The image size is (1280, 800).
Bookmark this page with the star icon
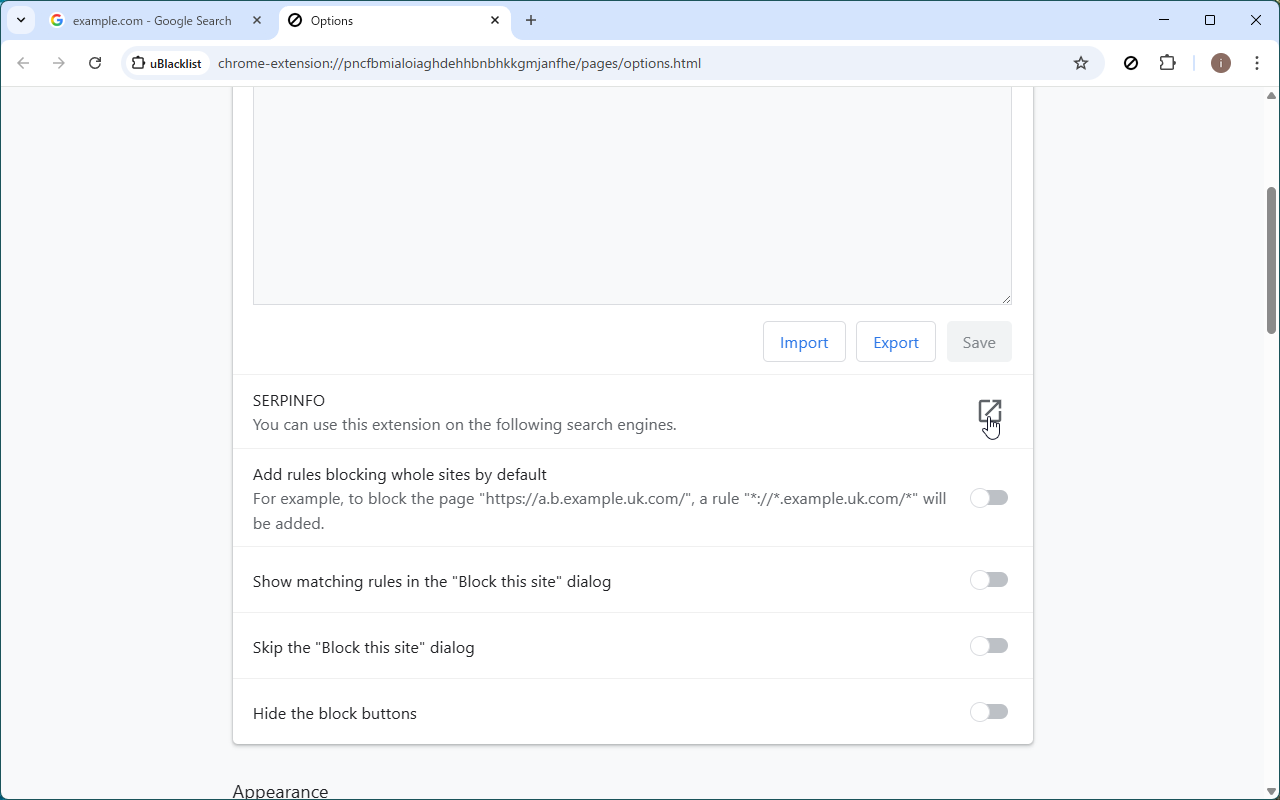1081,63
